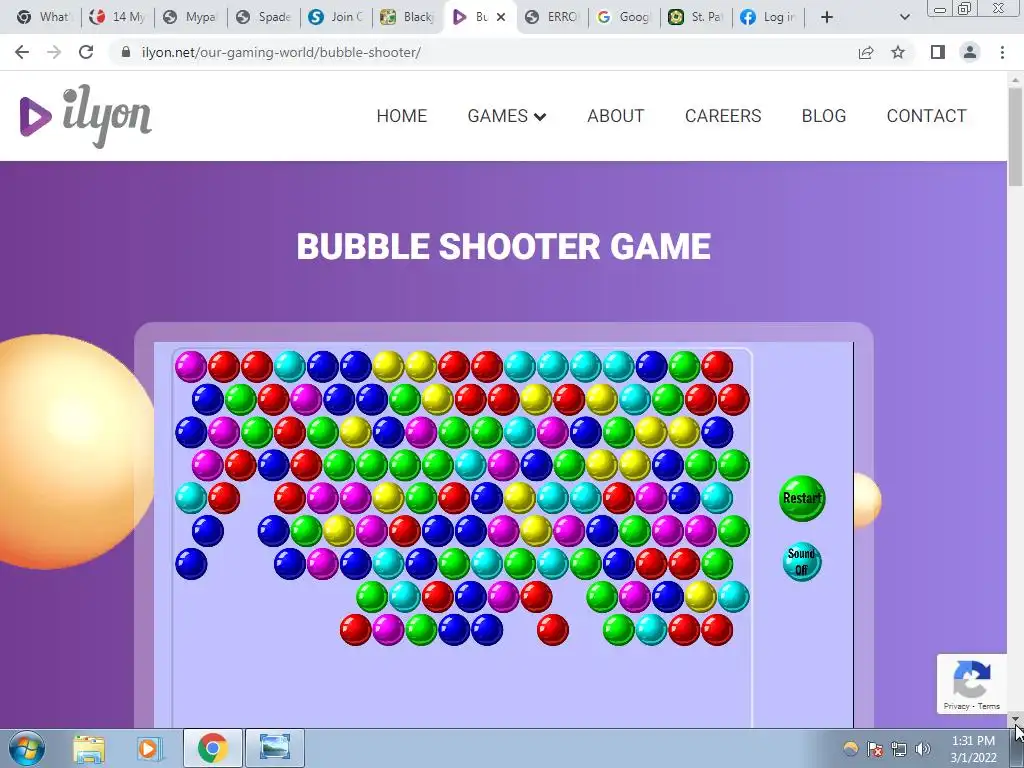1024x768 pixels.
Task: Open the reCAPTCHA Terms link
Action: point(989,706)
